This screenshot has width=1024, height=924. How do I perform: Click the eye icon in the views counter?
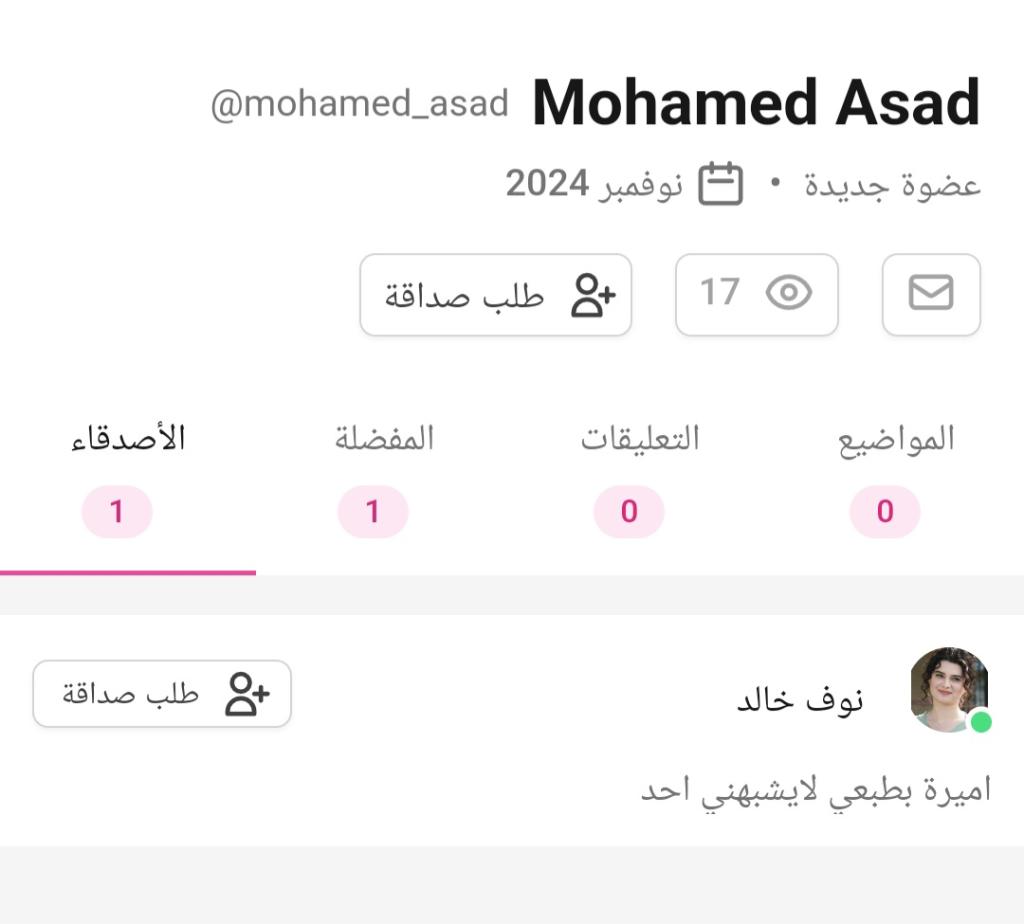point(788,294)
